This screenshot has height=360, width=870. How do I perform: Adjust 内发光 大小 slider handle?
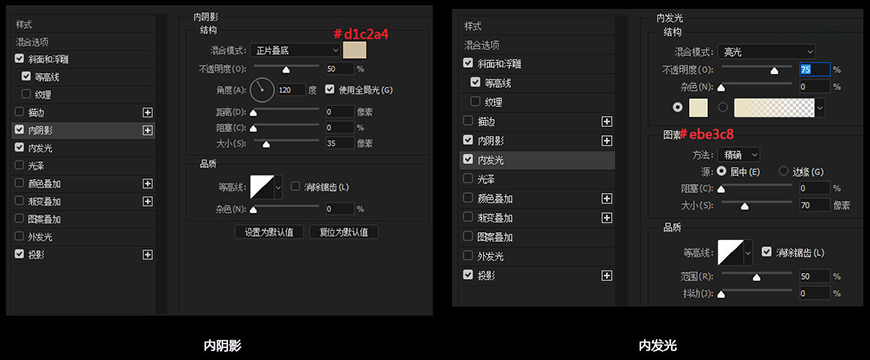coord(745,206)
